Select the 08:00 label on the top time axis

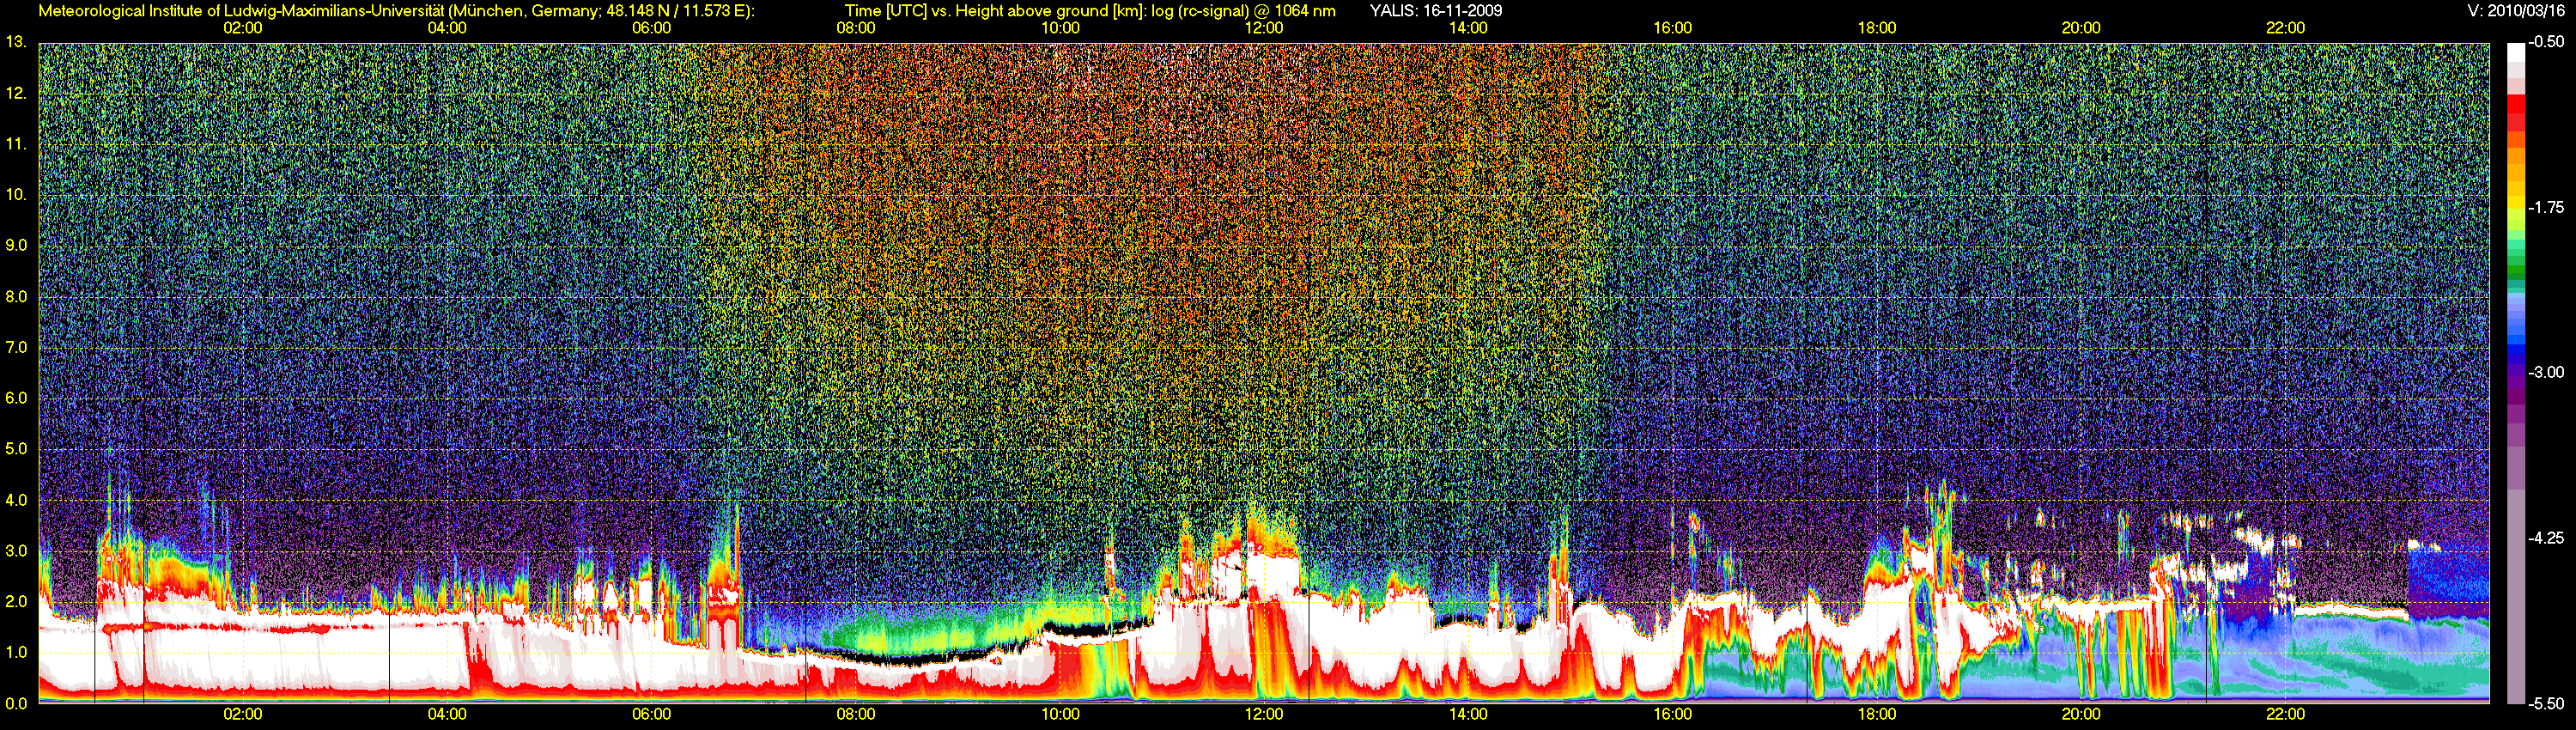[856, 28]
